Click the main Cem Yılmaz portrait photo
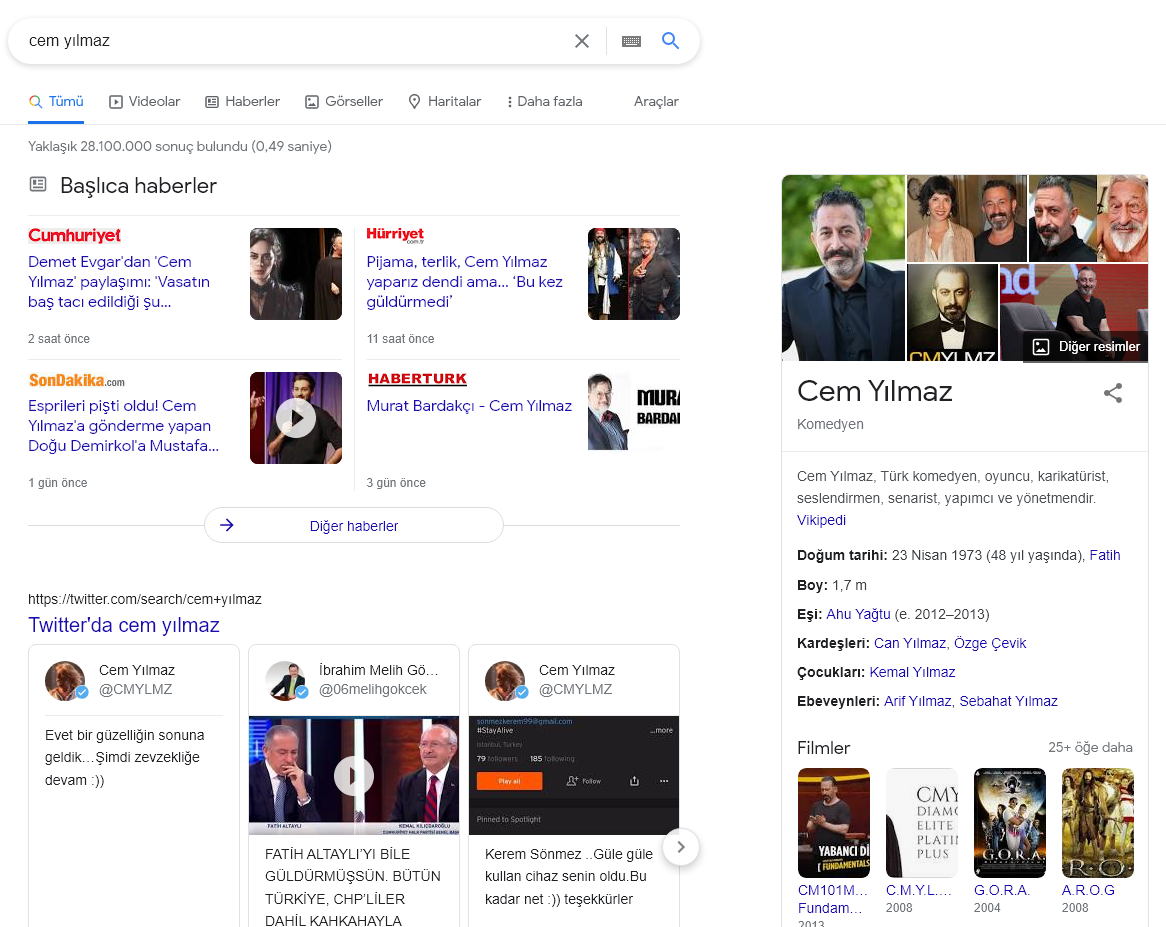Viewport: 1166px width, 927px height. click(843, 268)
